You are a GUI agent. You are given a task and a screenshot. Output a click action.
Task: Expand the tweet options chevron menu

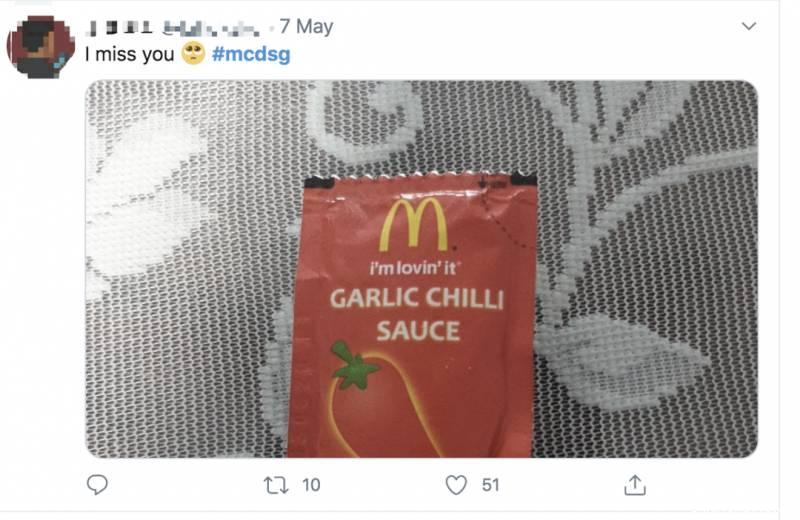[748, 26]
